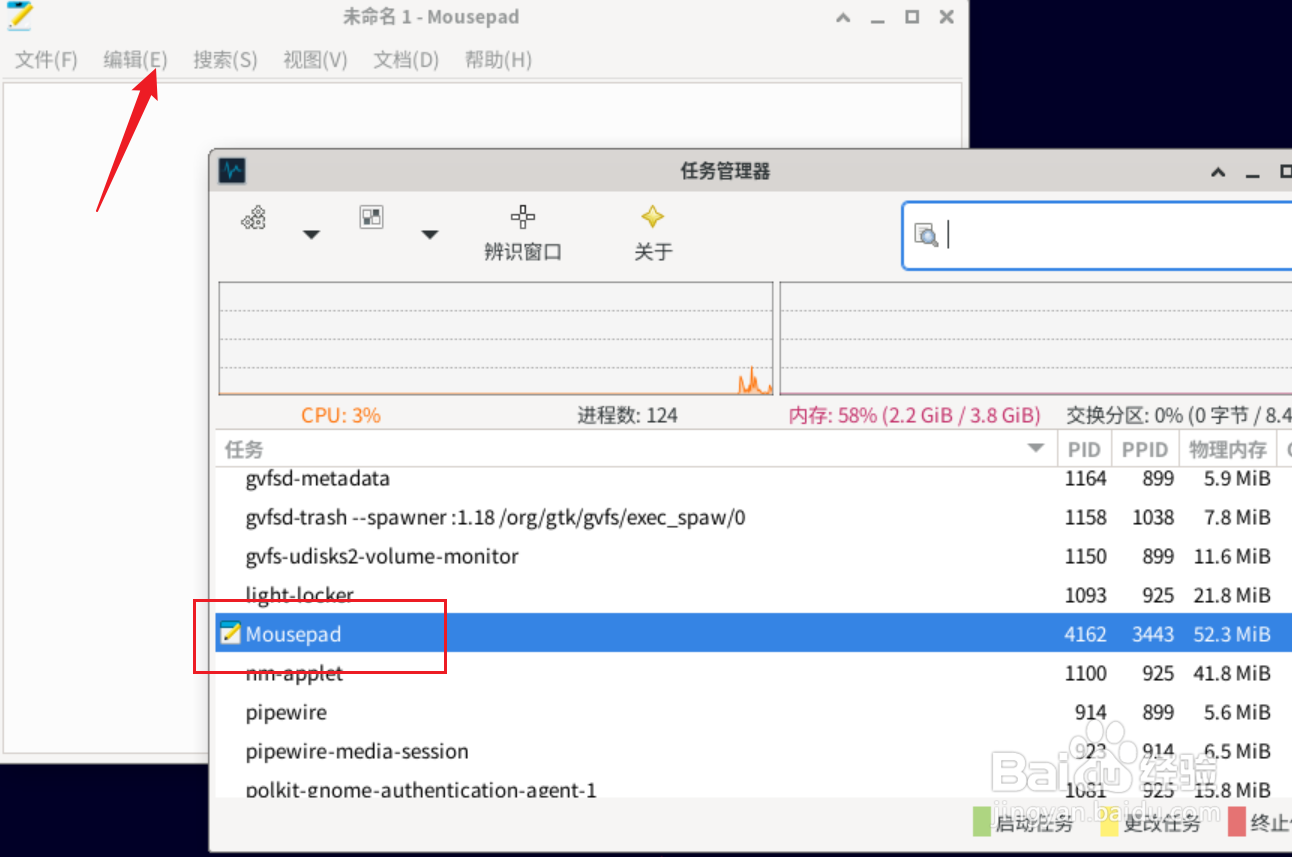Screen dimensions: 1292x857
Task: Click the Mousepad notepad icon in title bar
Action: (20, 16)
